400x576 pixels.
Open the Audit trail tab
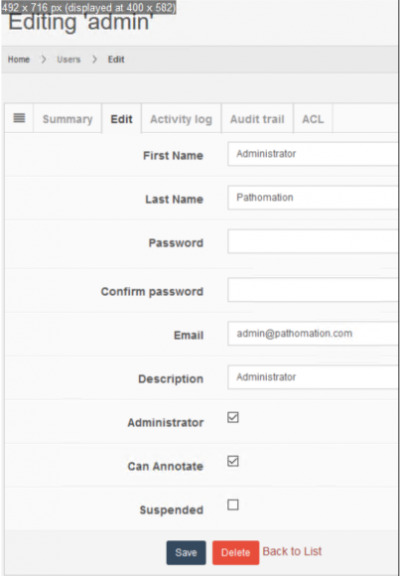(x=257, y=119)
